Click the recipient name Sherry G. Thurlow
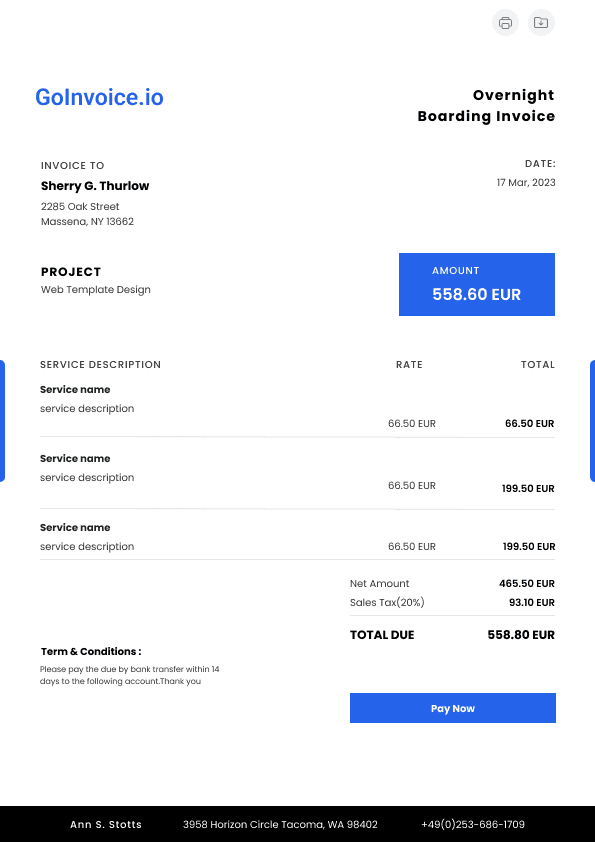595x842 pixels. (x=95, y=186)
